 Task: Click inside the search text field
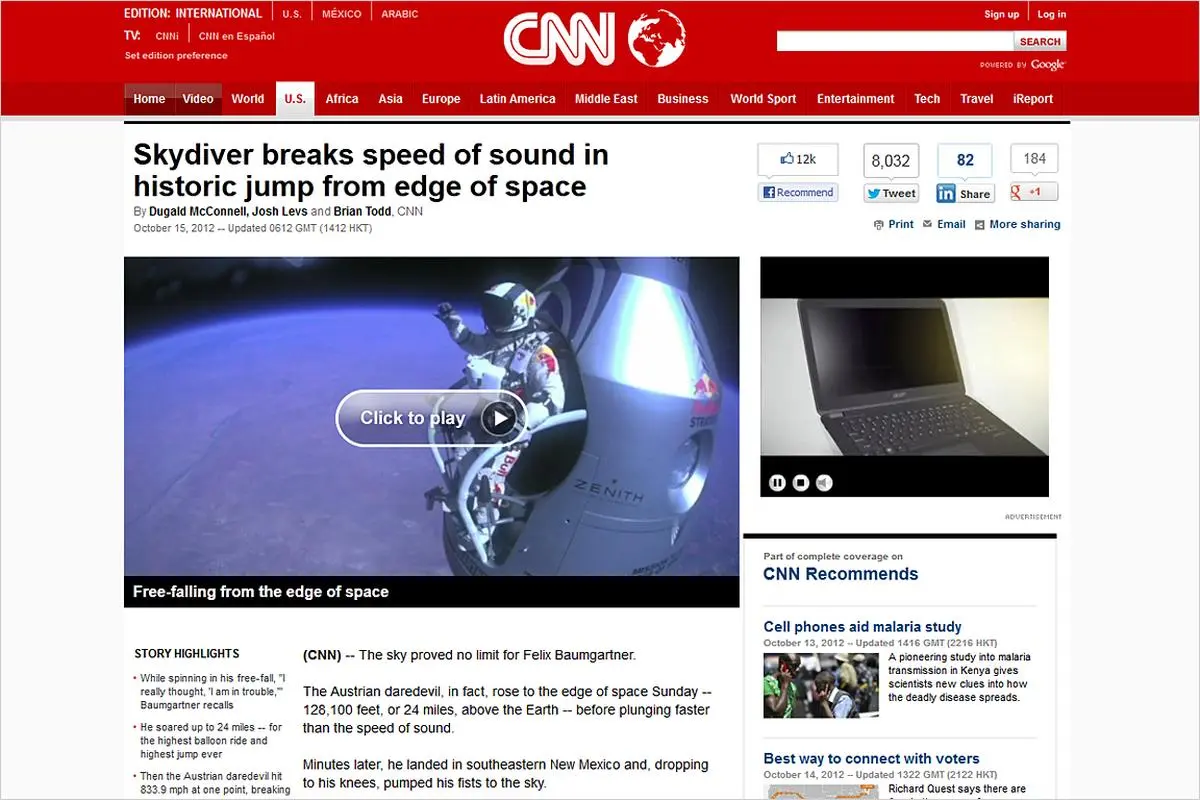895,41
